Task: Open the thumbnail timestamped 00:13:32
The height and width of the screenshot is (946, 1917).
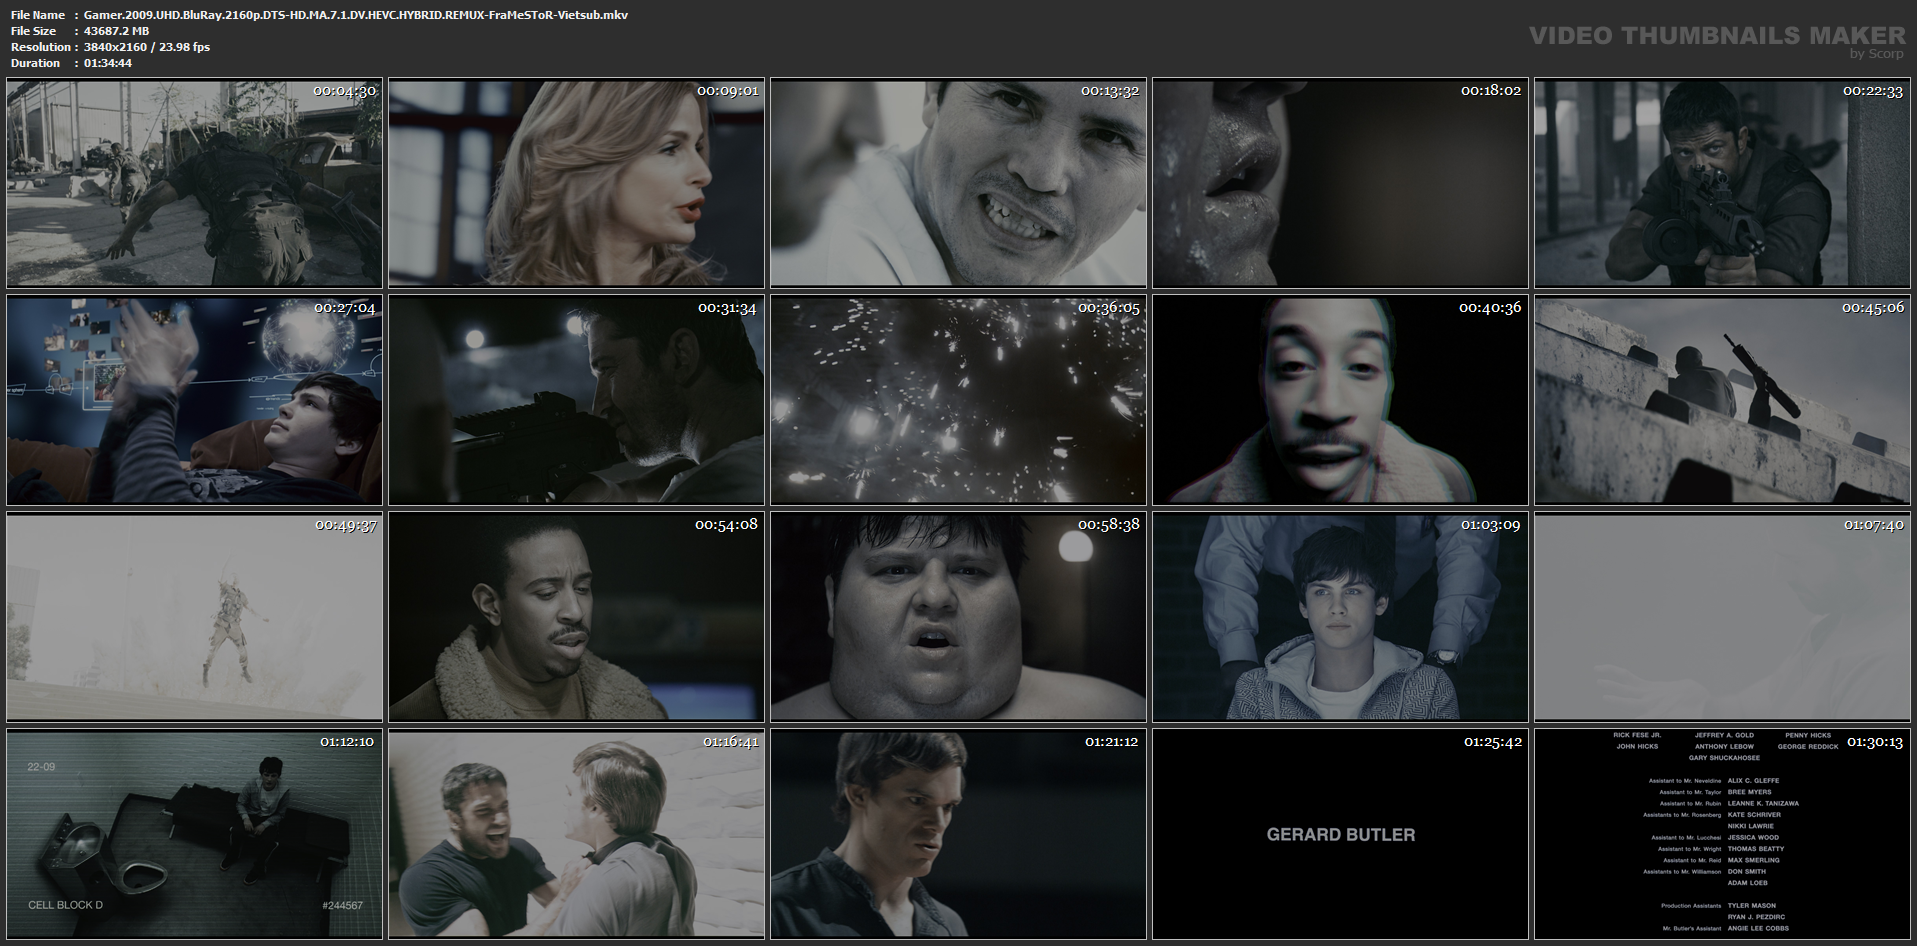Action: [958, 183]
